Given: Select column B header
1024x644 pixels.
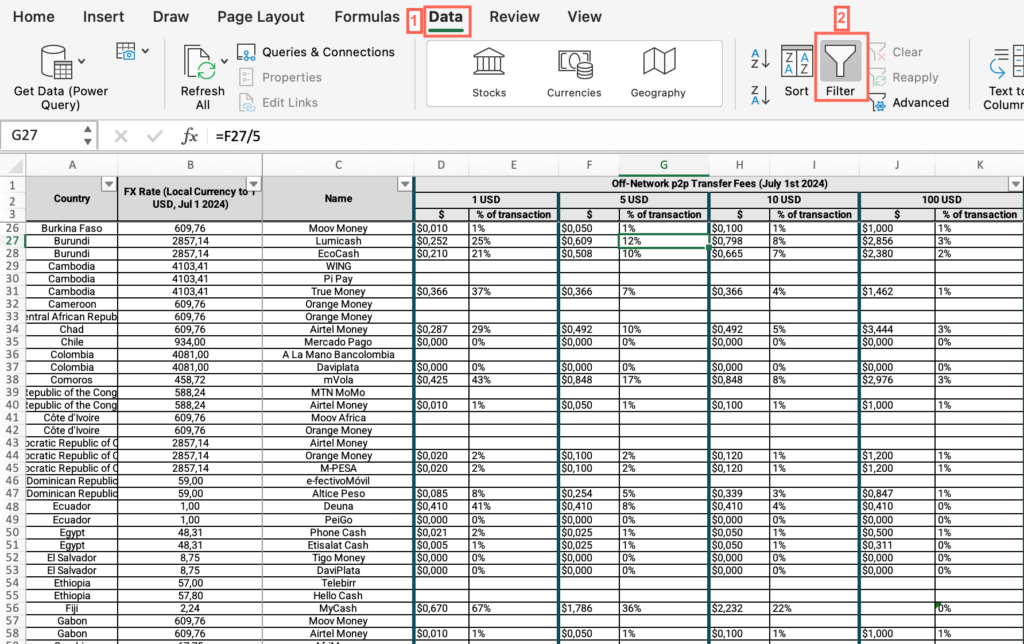Looking at the screenshot, I should coord(190,165).
